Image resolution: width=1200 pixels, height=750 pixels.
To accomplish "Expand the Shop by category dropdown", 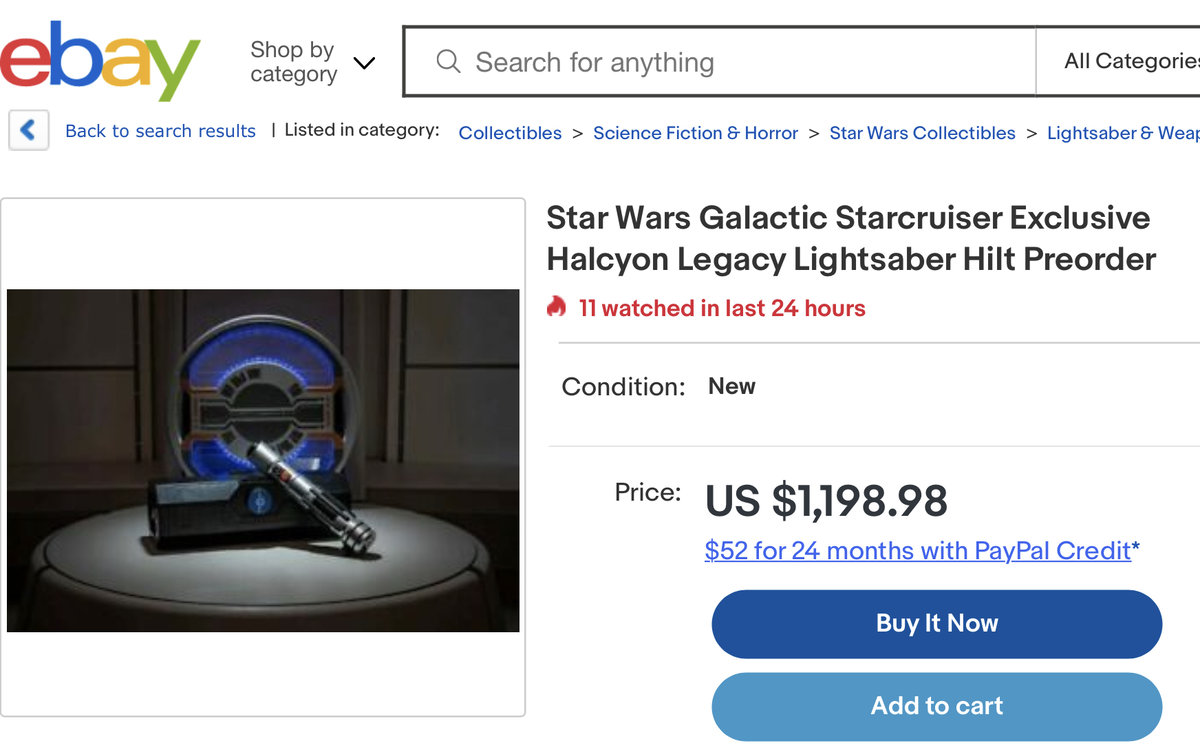I will 312,62.
